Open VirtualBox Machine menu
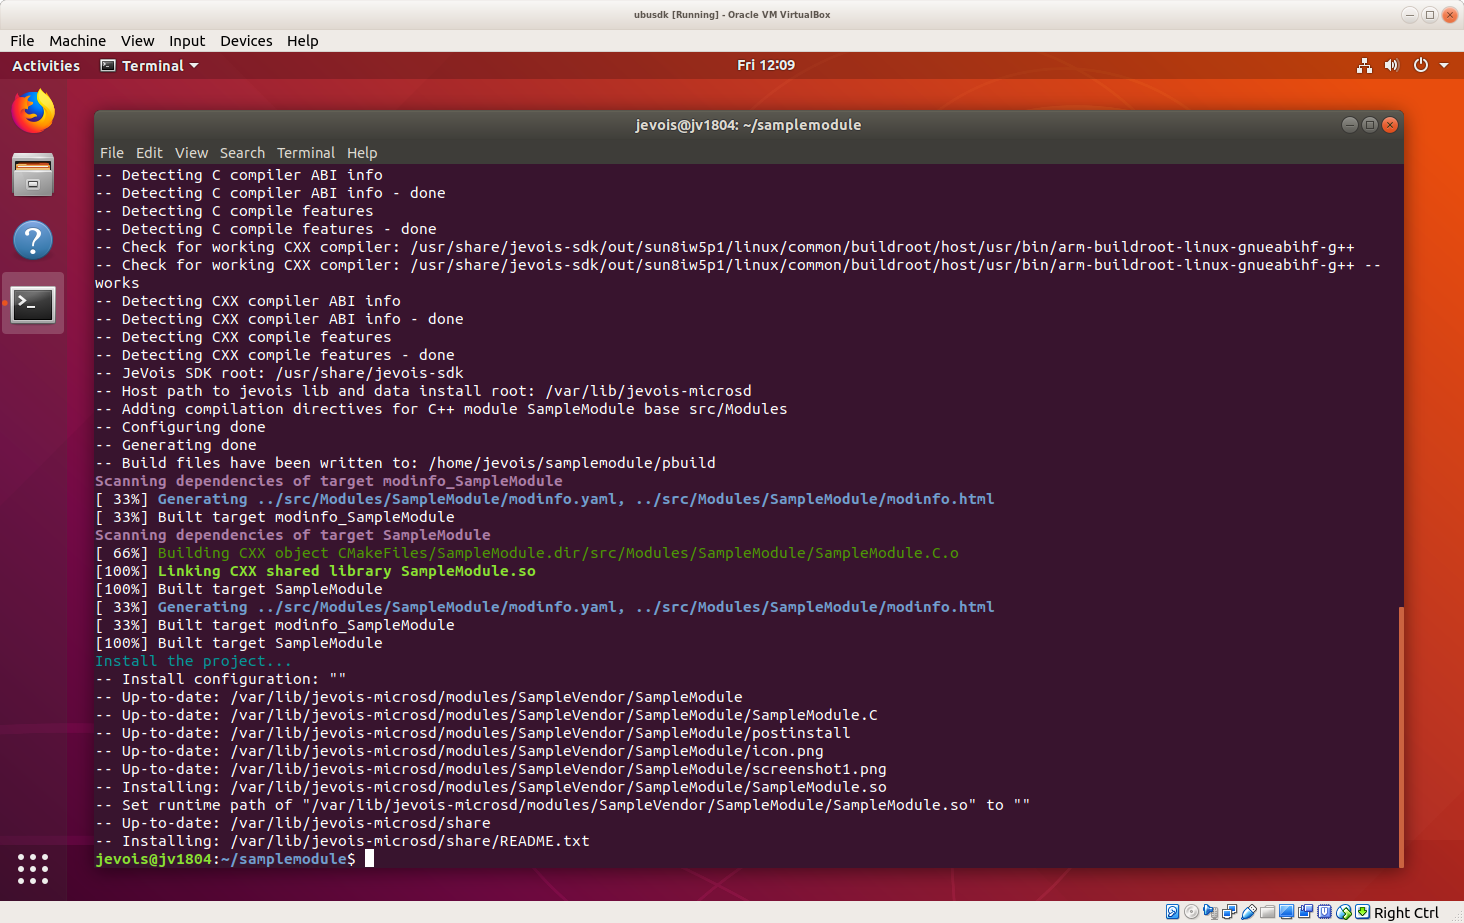1464x923 pixels. [x=77, y=41]
